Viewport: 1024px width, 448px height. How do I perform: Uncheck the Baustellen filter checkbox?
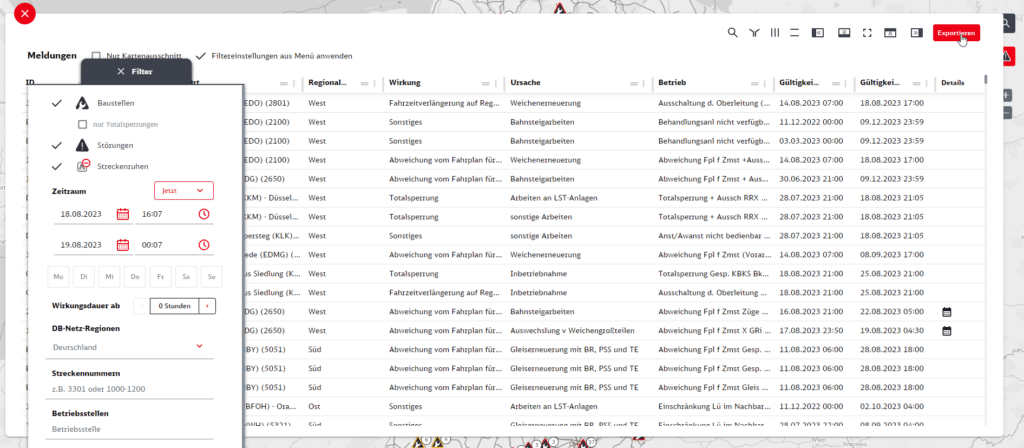pyautogui.click(x=57, y=103)
